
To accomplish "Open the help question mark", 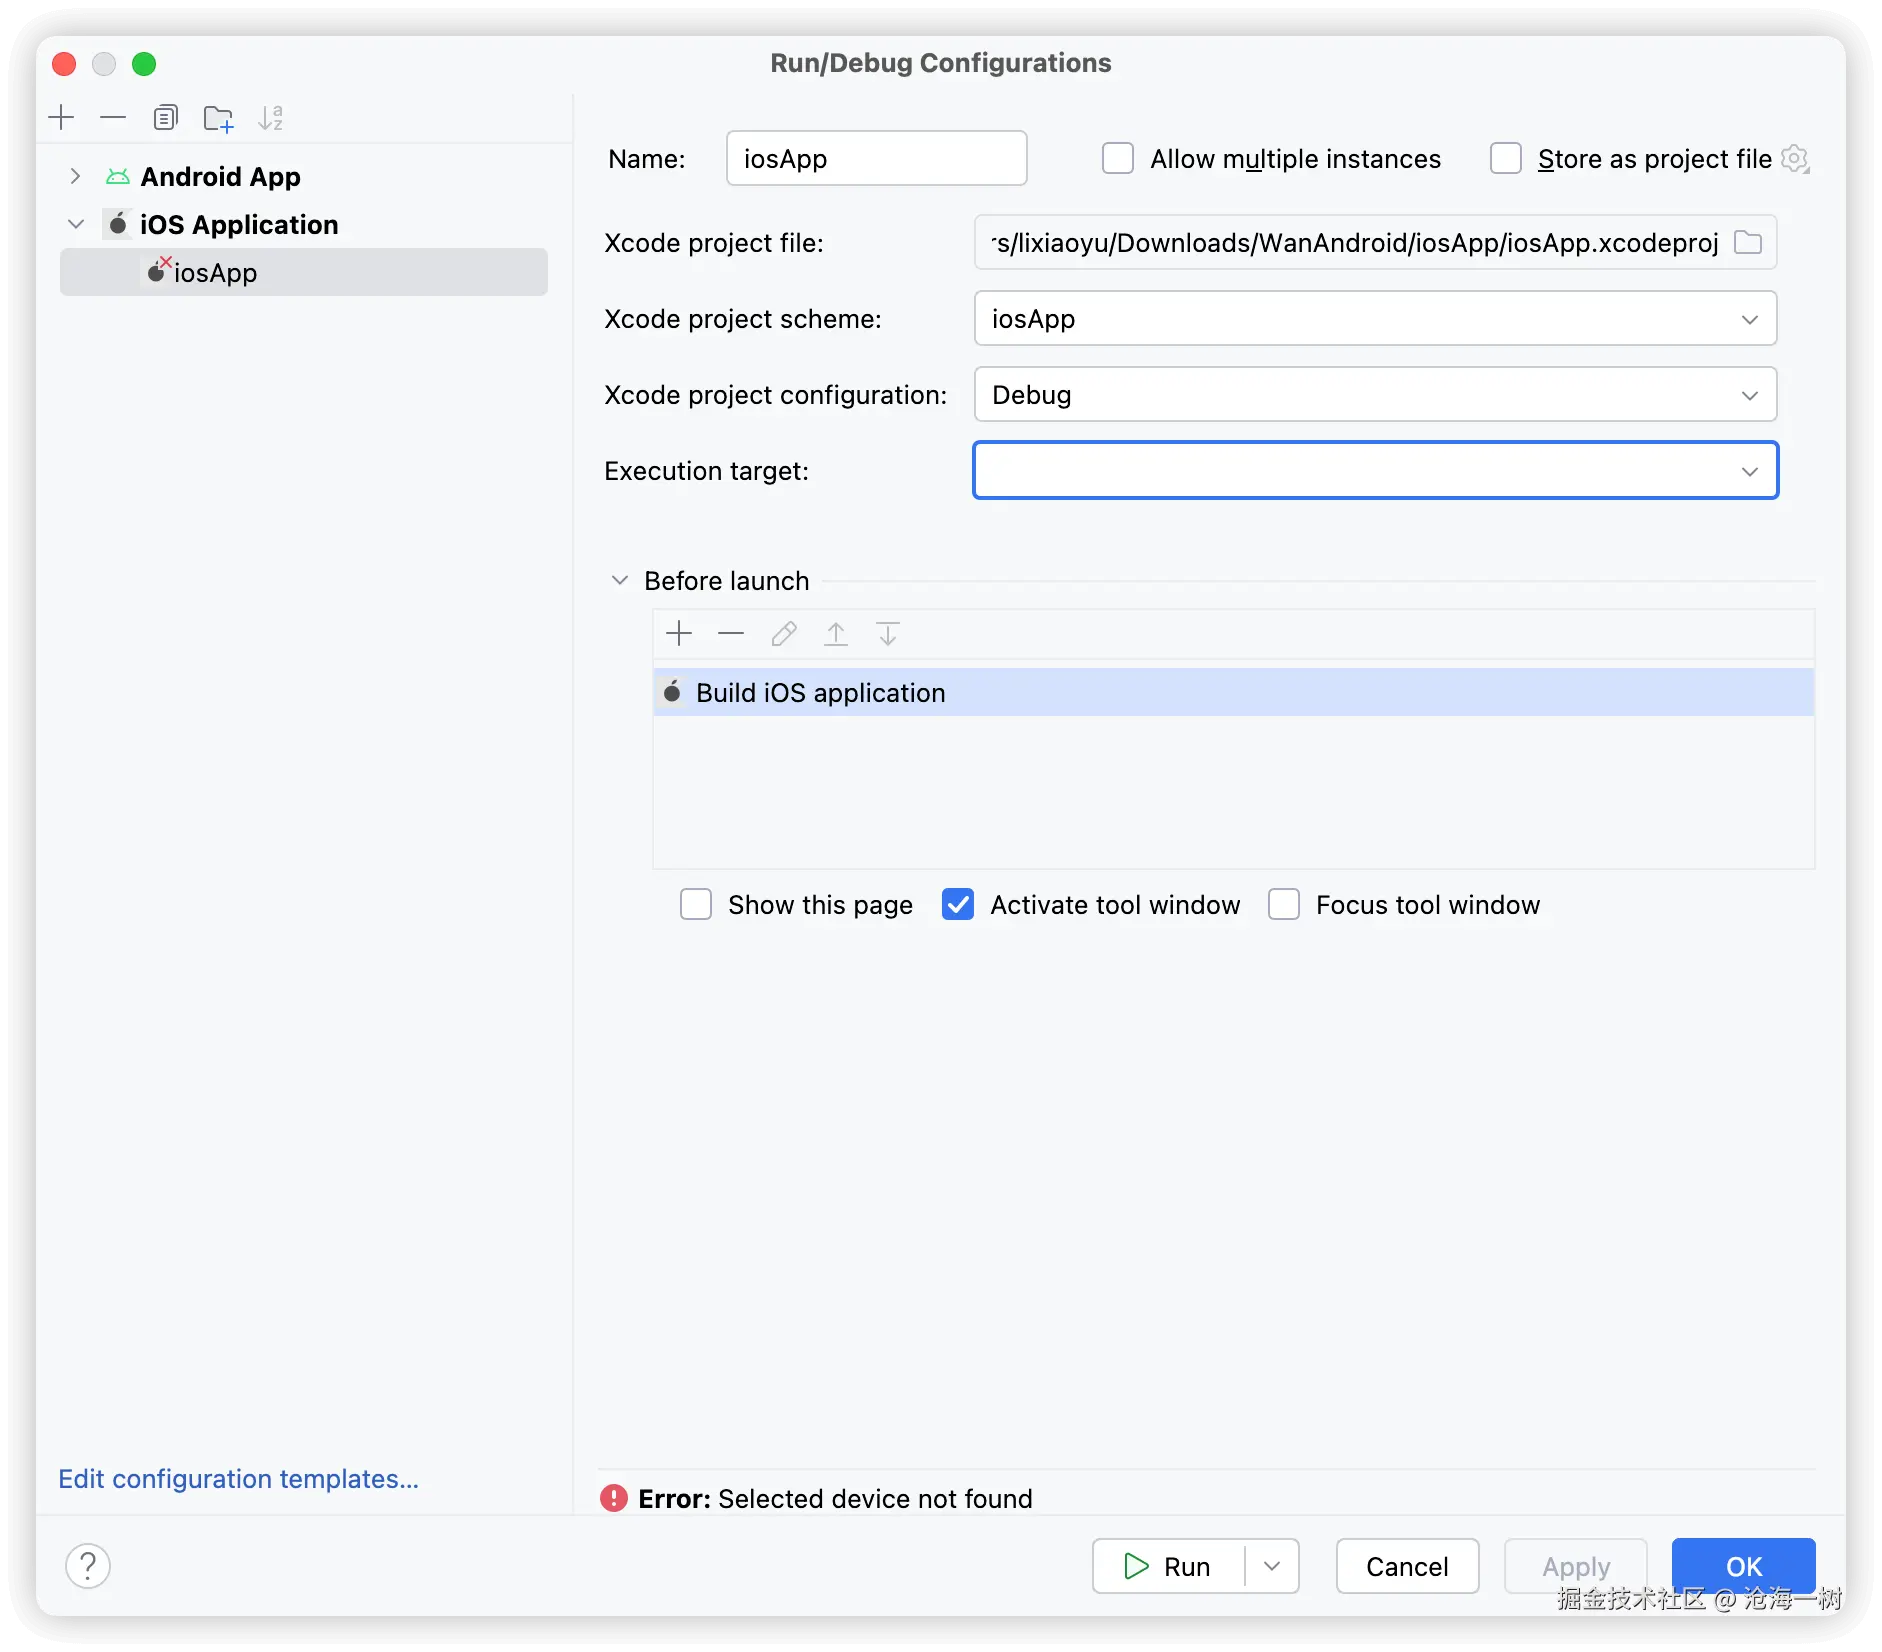I will [88, 1566].
